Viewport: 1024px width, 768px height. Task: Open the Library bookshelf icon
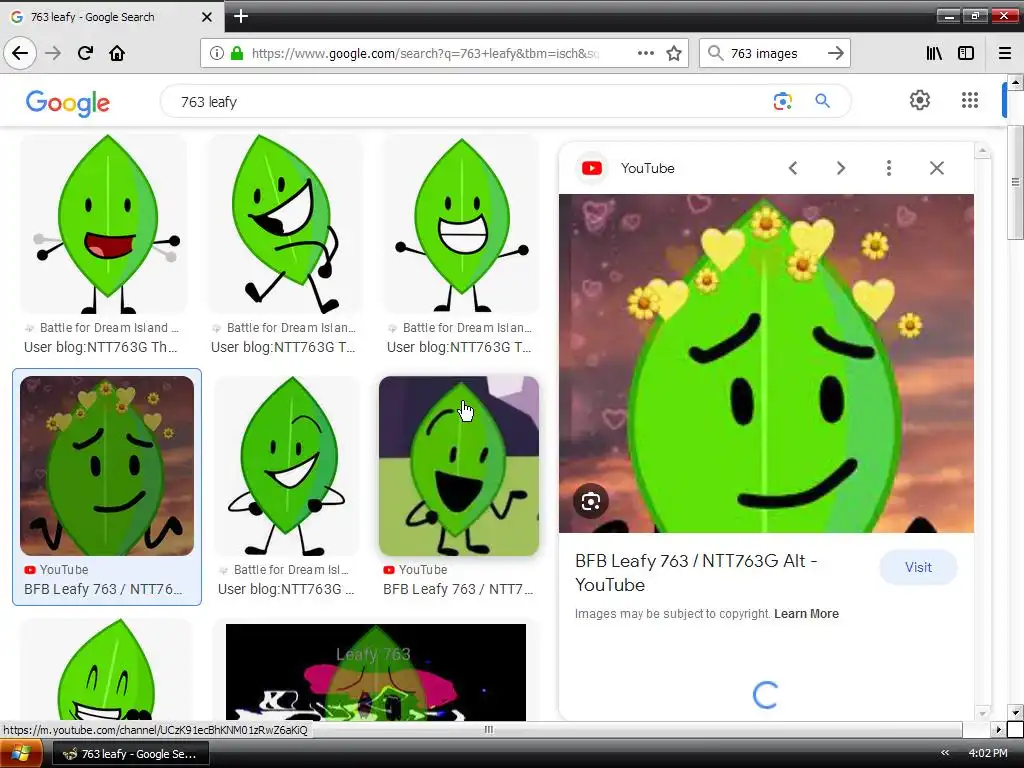[934, 53]
